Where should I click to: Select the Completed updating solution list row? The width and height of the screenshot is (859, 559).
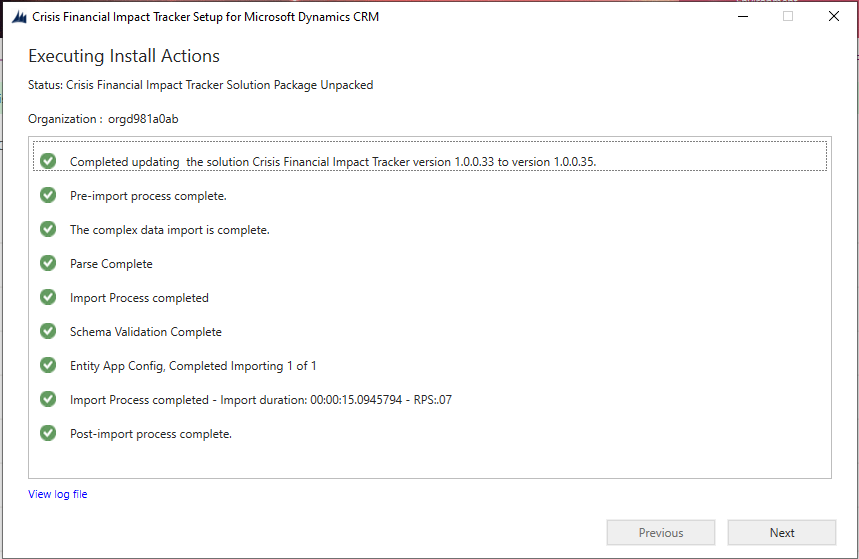point(430,156)
